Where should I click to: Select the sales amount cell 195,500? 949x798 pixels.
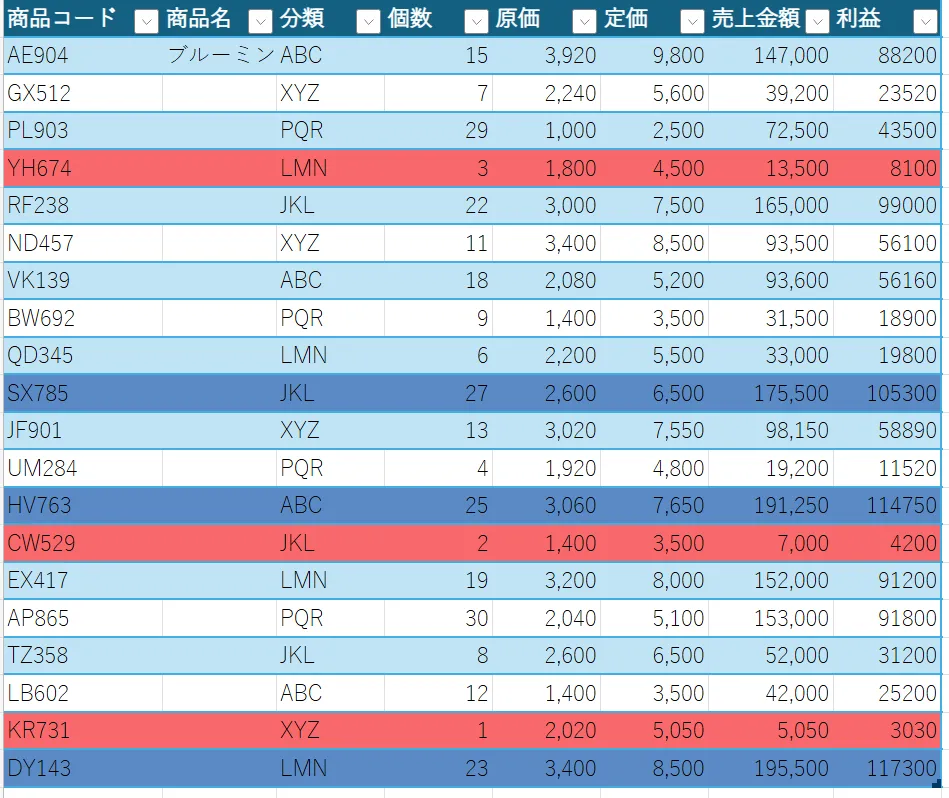coord(772,768)
